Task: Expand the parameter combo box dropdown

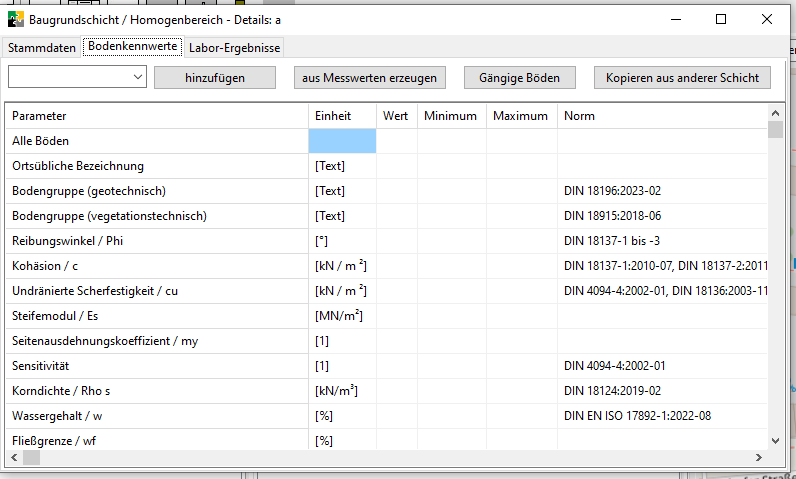Action: (x=138, y=77)
